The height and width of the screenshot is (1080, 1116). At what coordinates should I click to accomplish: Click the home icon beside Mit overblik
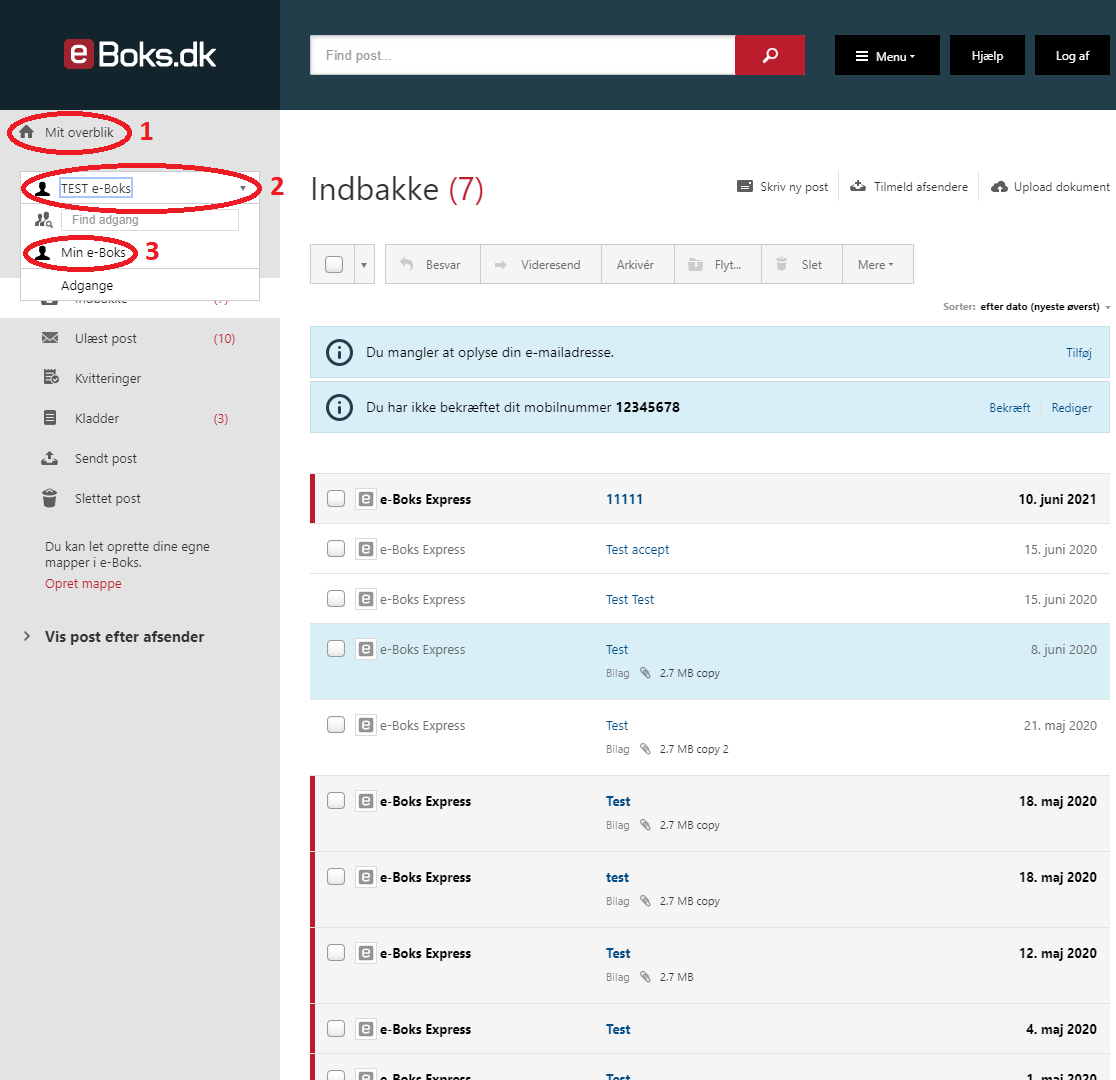27,132
